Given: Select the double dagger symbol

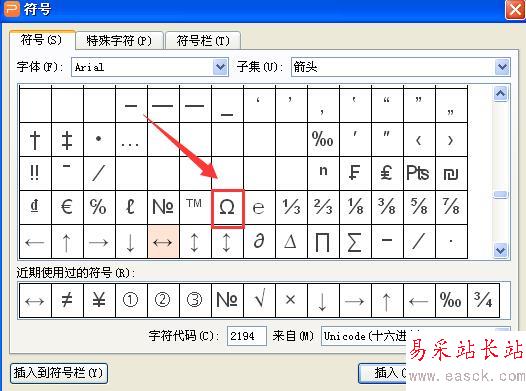Looking at the screenshot, I should click(x=67, y=139).
